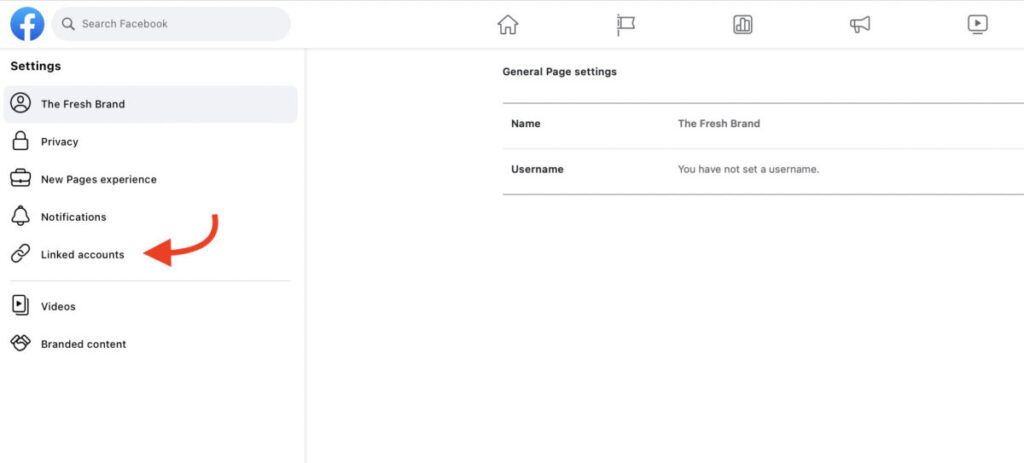Click the briefcase icon for New Pages experience
The image size is (1024, 463).
(x=21, y=178)
